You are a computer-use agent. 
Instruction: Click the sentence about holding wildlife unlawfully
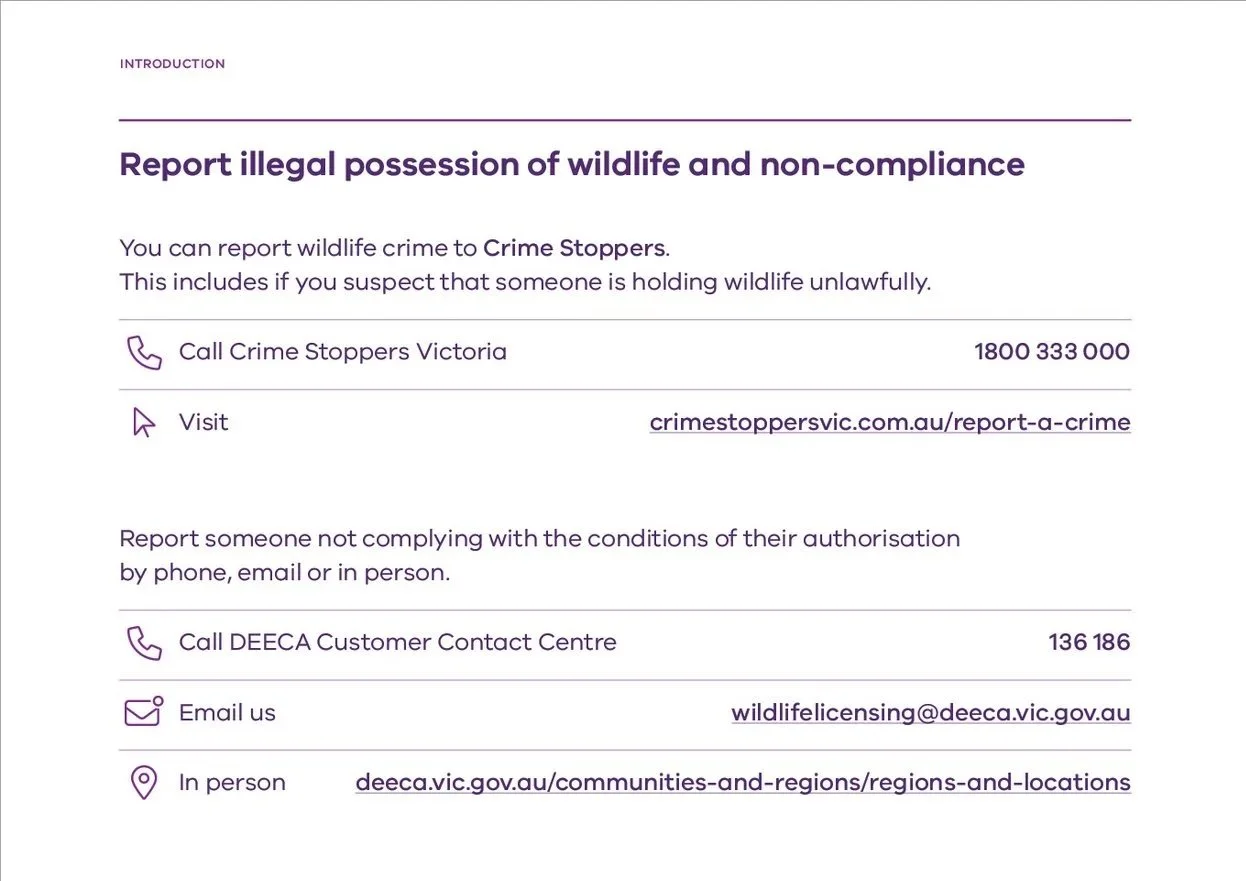click(525, 282)
